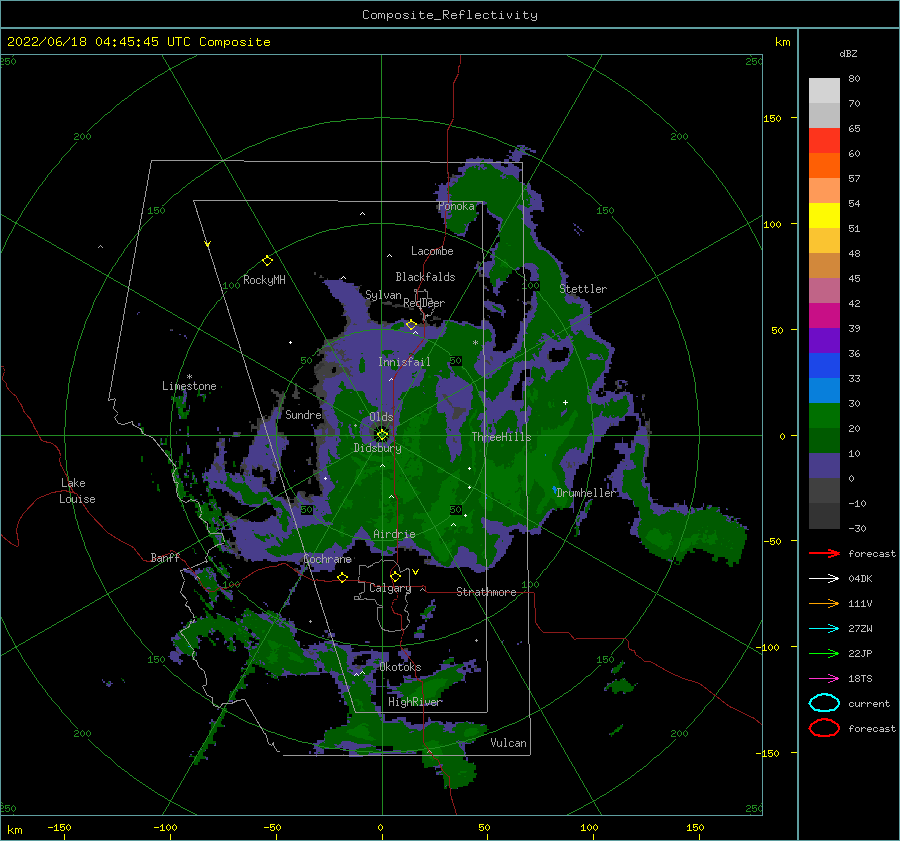Click the Cochrane city label
Image resolution: width=900 pixels, height=841 pixels.
[x=327, y=559]
